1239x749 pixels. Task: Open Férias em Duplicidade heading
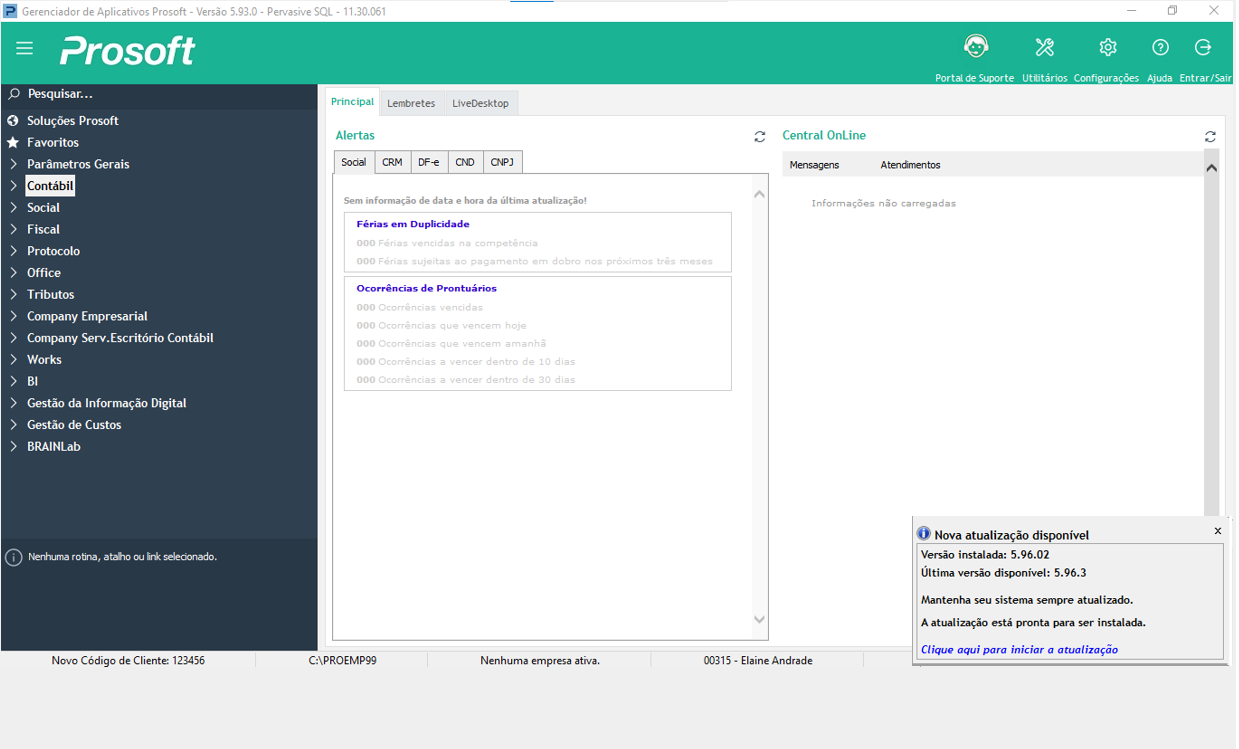coord(413,224)
